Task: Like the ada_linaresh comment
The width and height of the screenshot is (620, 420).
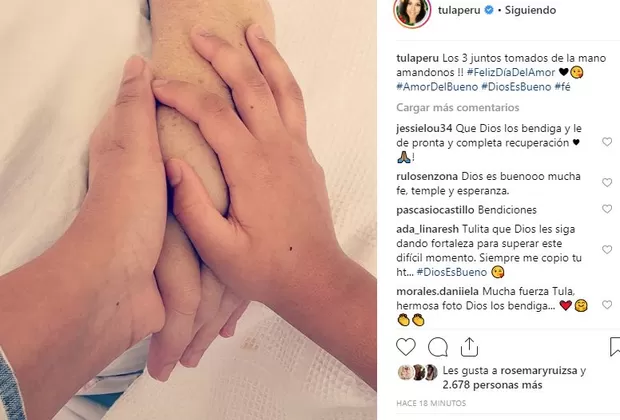Action: pyautogui.click(x=607, y=250)
